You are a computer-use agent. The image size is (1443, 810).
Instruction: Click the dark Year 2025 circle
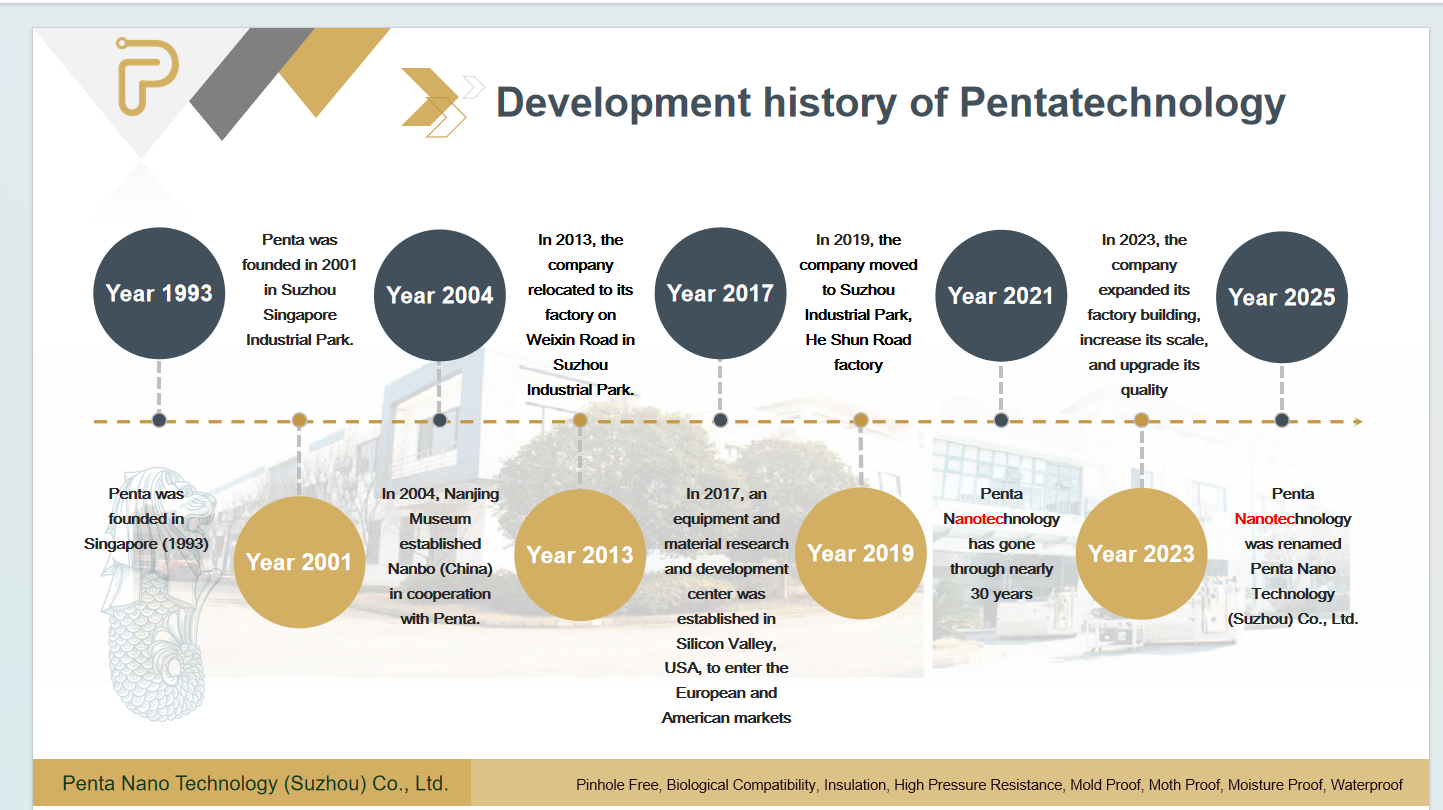(x=1282, y=297)
